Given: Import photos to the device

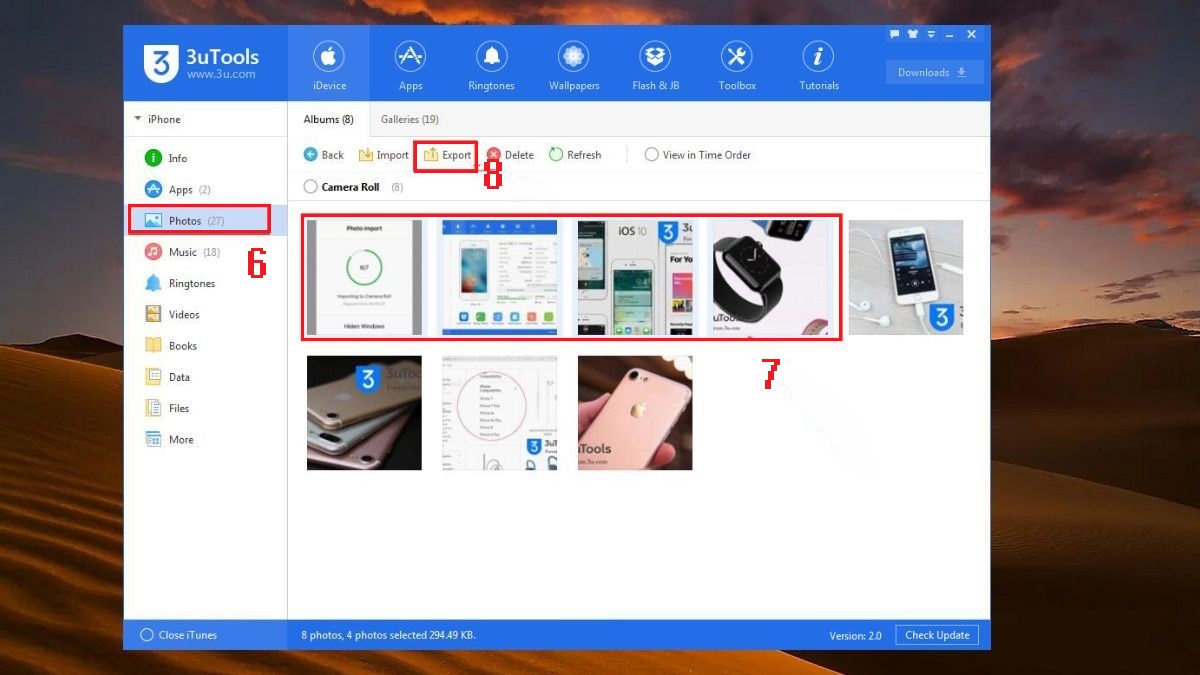Looking at the screenshot, I should click(x=384, y=155).
